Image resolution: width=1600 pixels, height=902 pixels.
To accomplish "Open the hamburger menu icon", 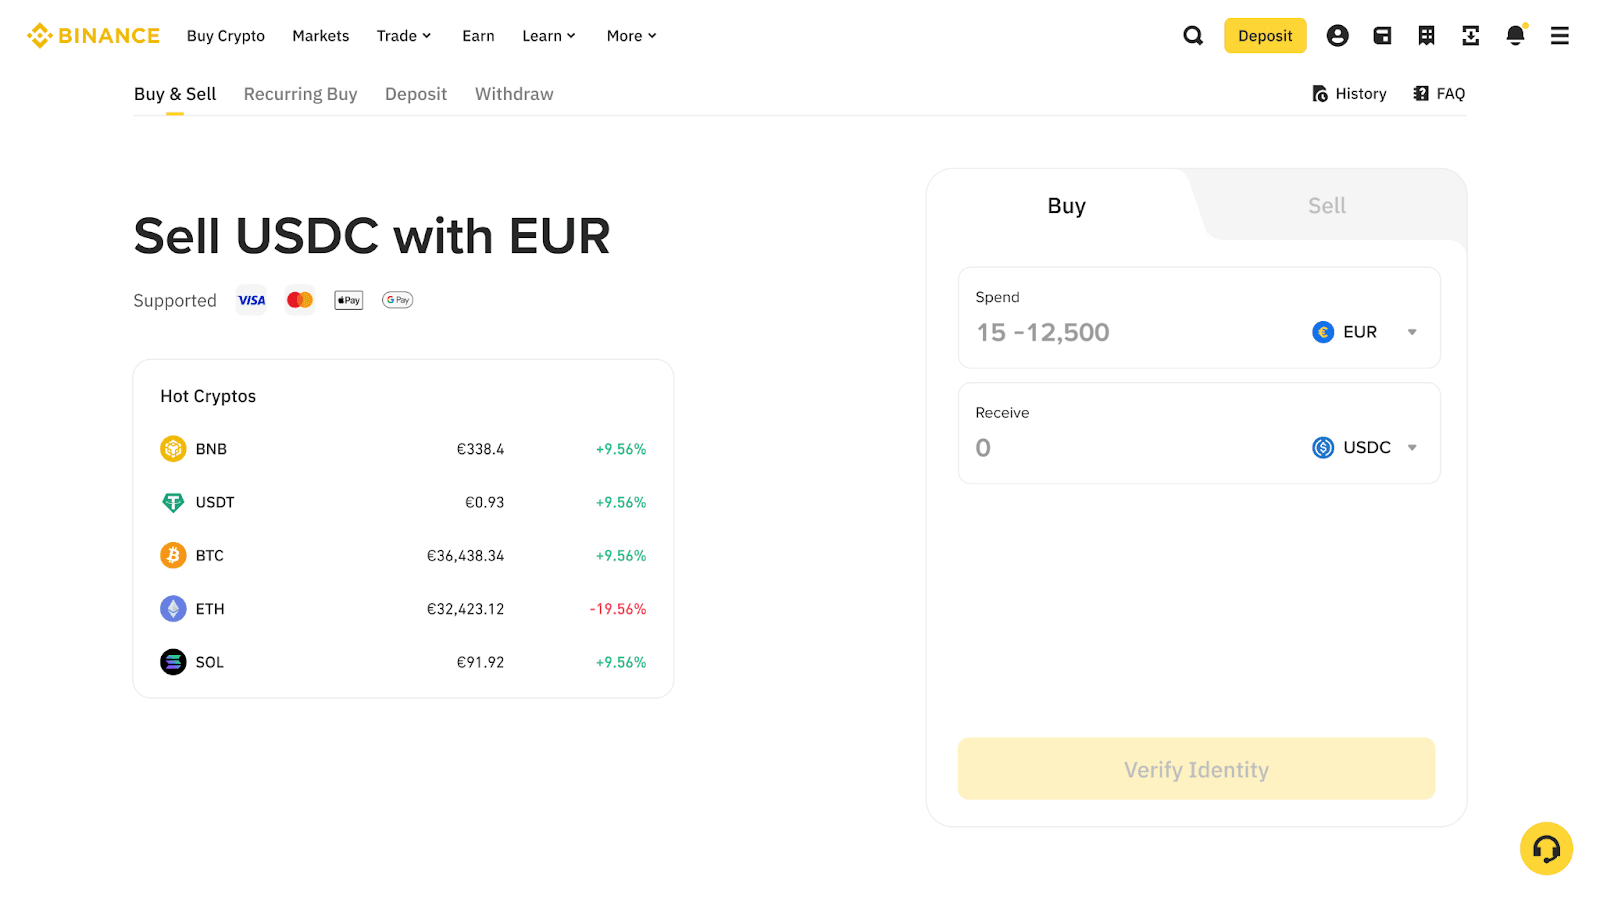I will [1559, 36].
